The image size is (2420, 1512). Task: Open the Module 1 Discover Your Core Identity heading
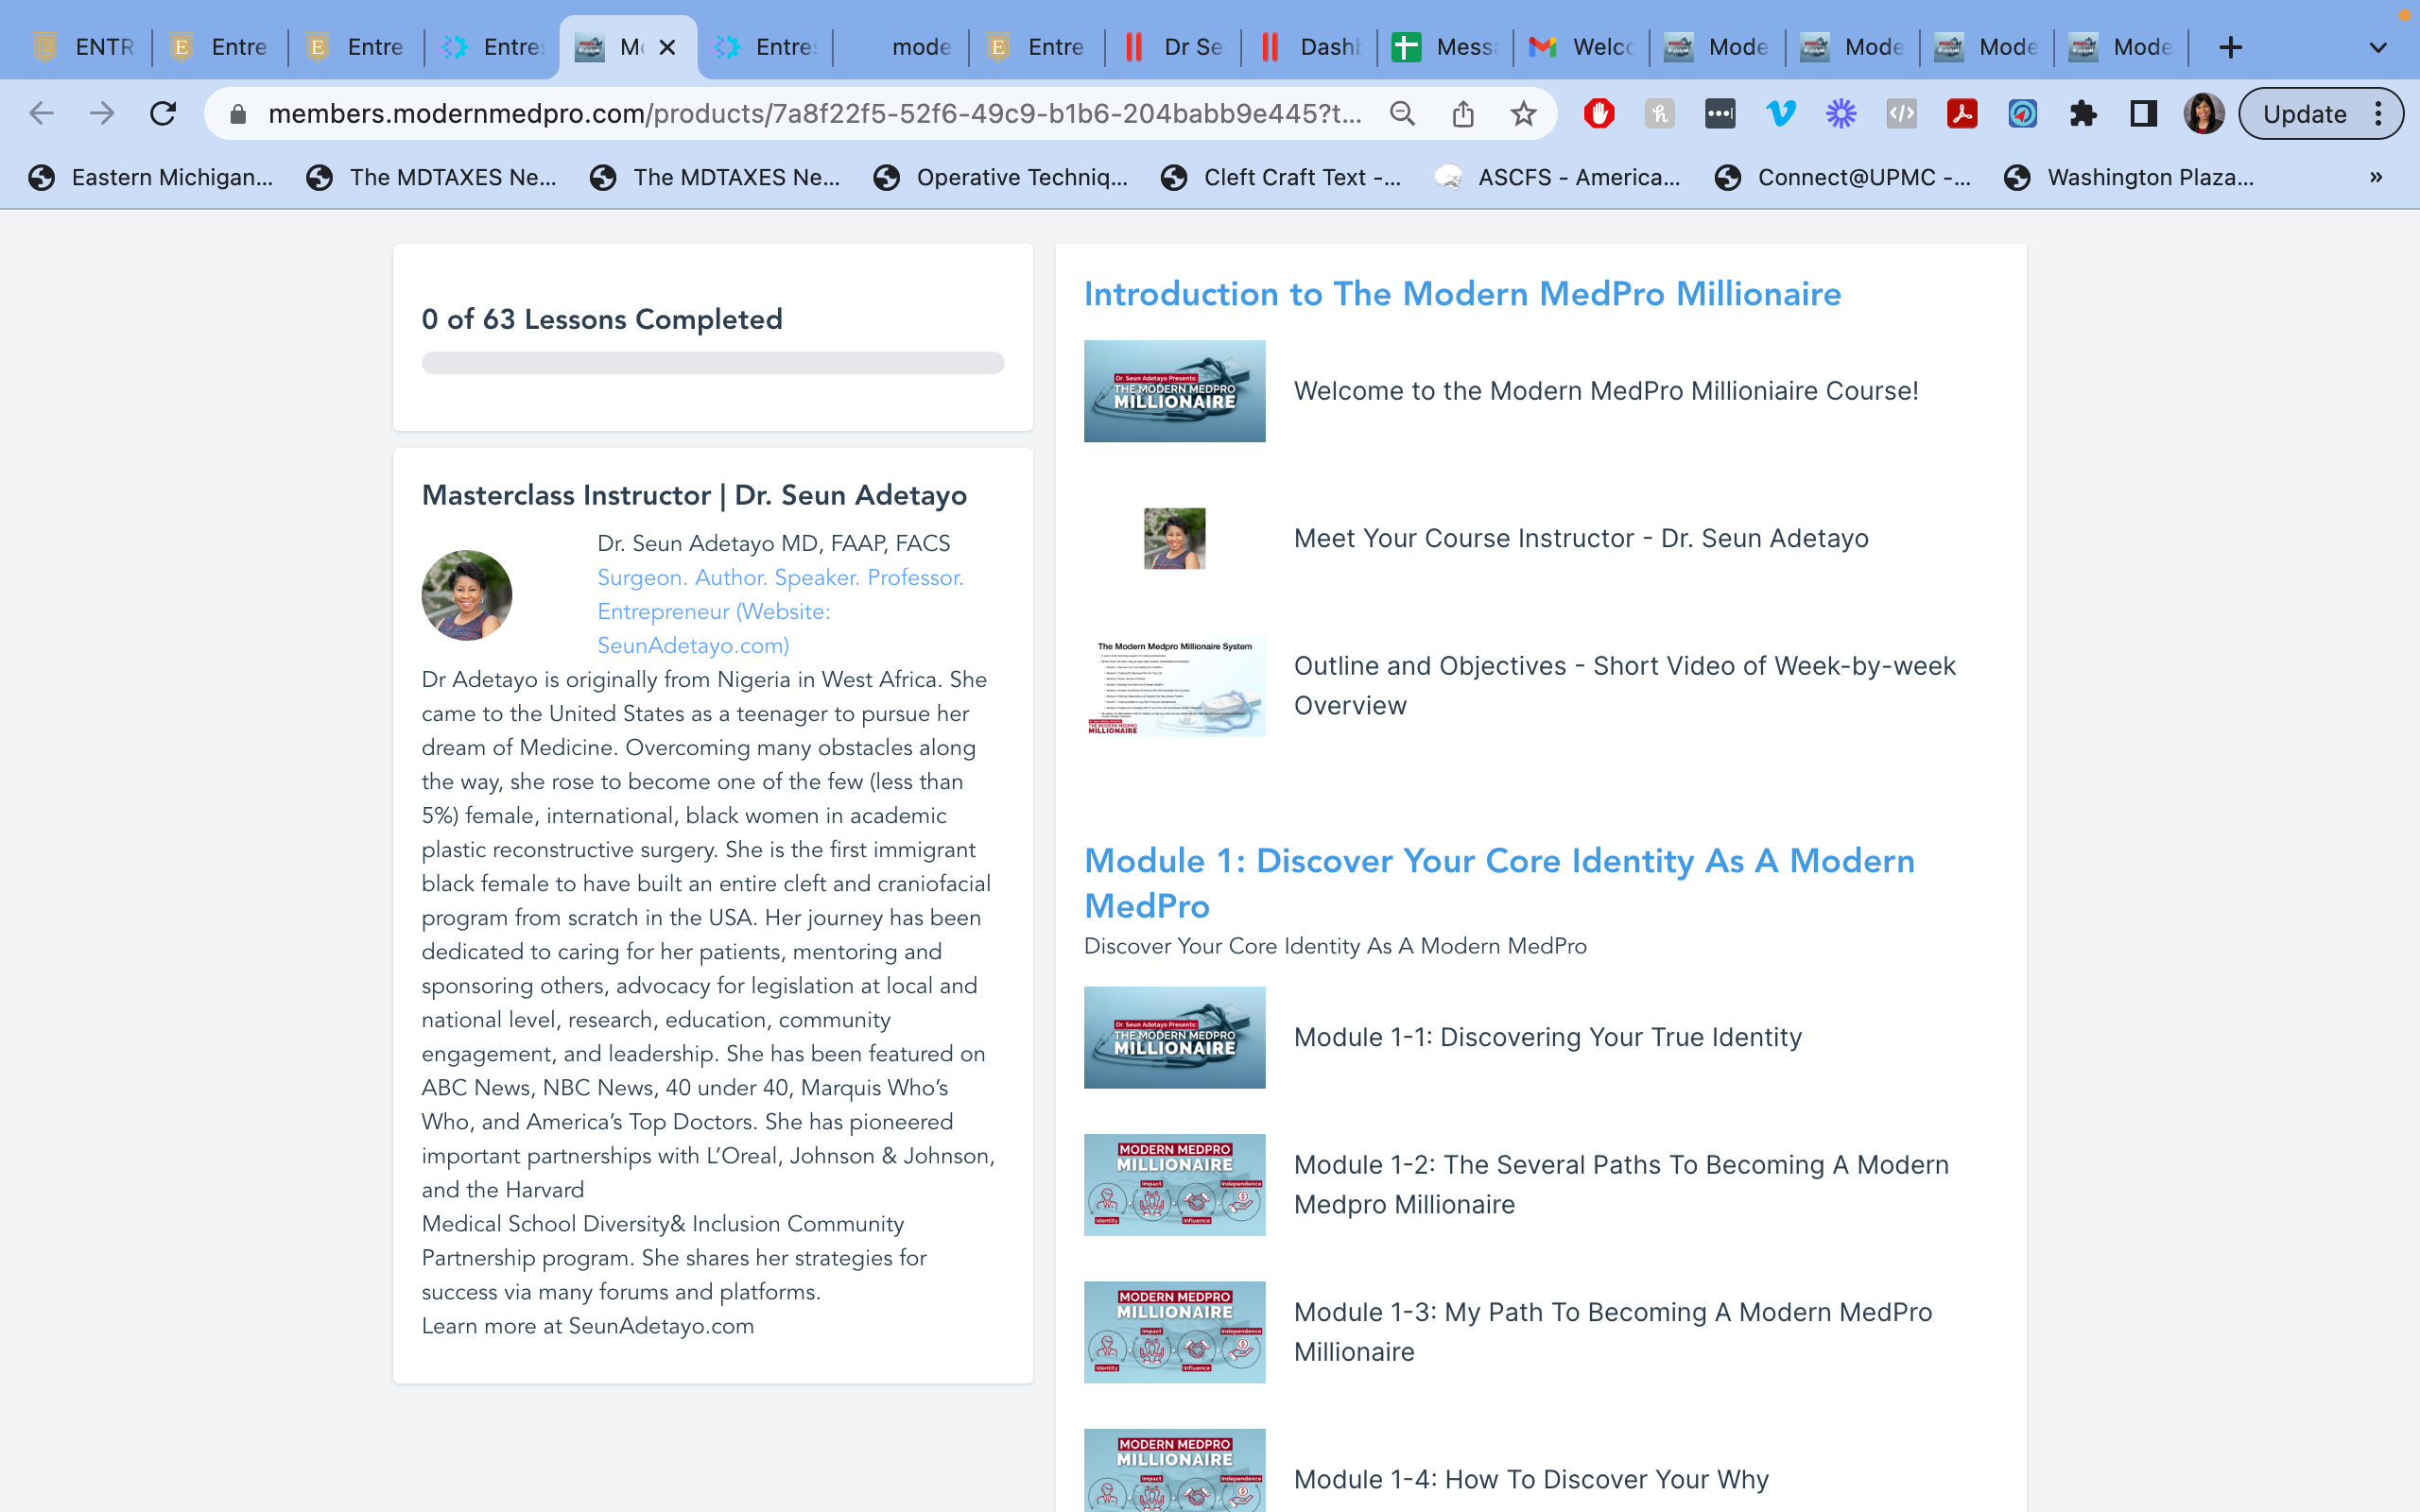[1499, 882]
